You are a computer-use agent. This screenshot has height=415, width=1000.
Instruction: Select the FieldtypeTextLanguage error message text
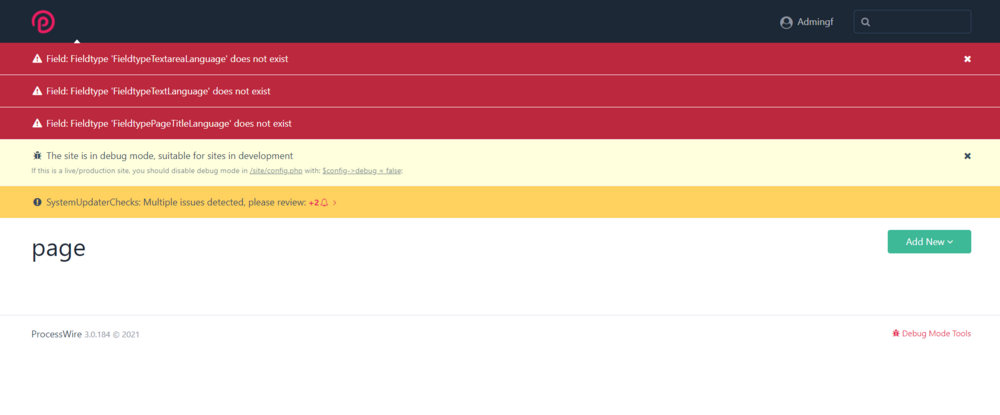pyautogui.click(x=158, y=91)
